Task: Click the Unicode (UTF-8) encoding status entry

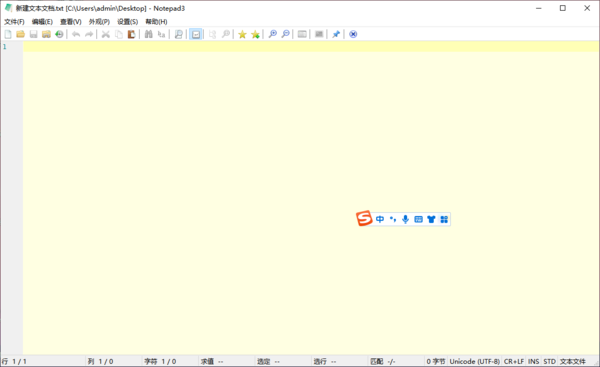Action: [x=474, y=362]
